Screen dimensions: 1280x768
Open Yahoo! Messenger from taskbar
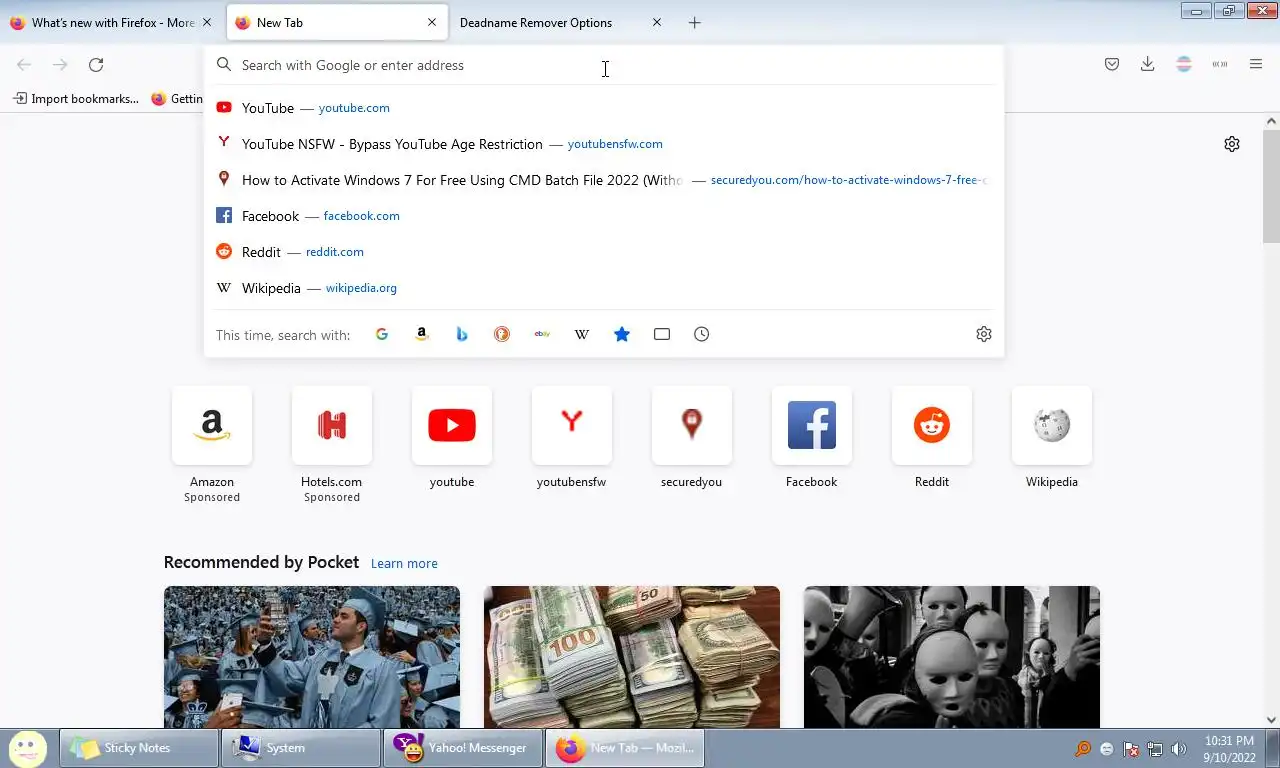(x=463, y=748)
